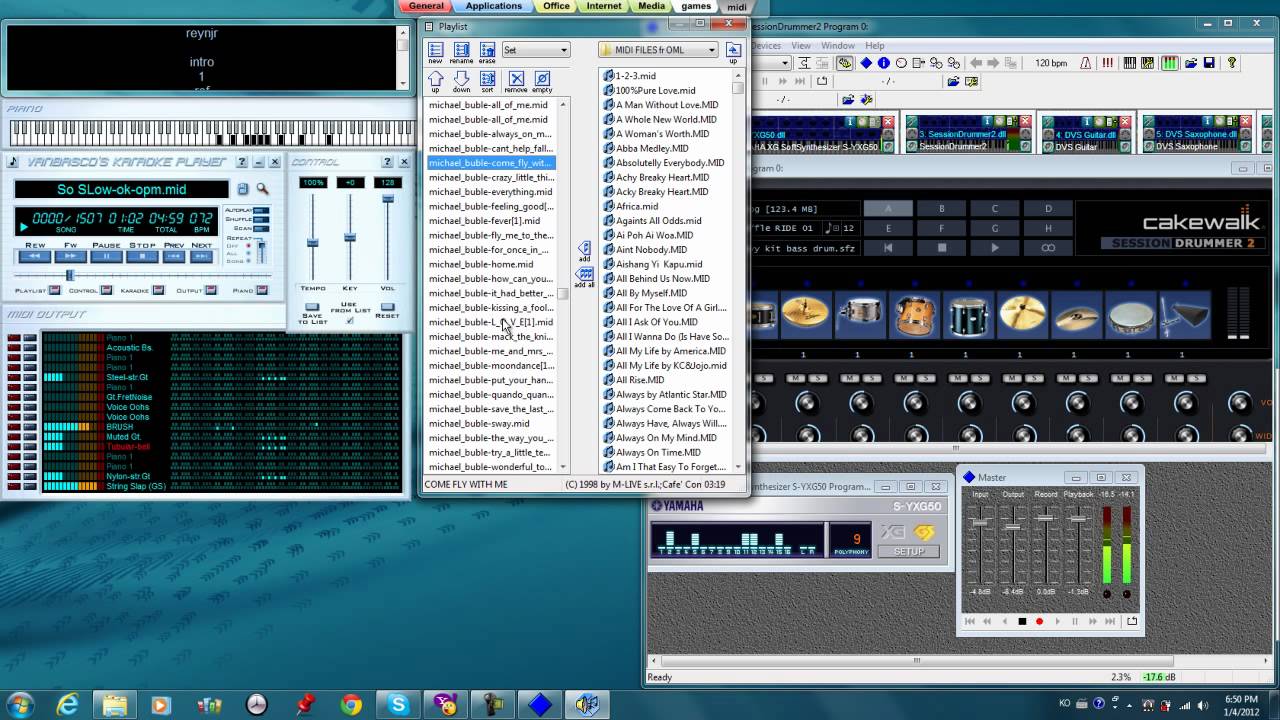
Task: Click the blue diamond icon in host toolbar
Action: coord(866,63)
